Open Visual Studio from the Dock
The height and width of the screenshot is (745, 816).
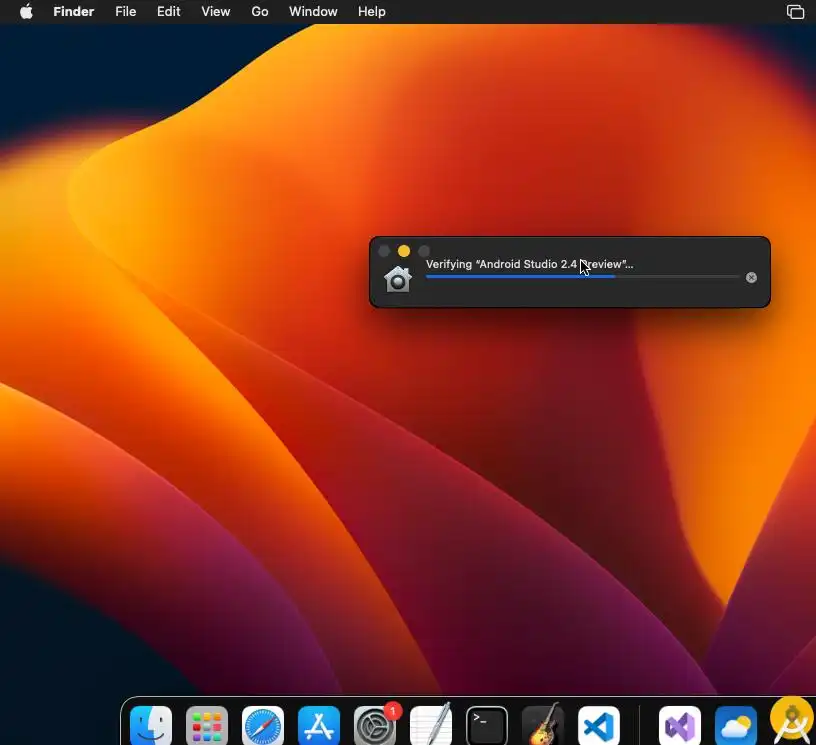(680, 726)
